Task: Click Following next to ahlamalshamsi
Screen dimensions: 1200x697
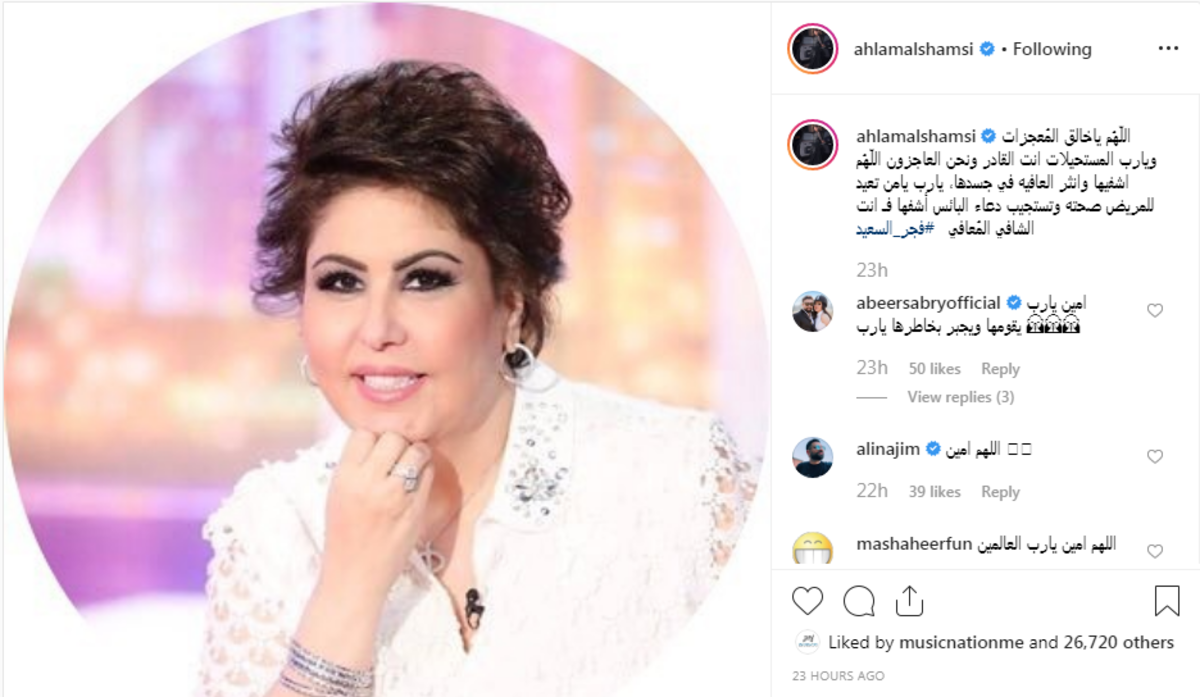Action: click(1052, 48)
